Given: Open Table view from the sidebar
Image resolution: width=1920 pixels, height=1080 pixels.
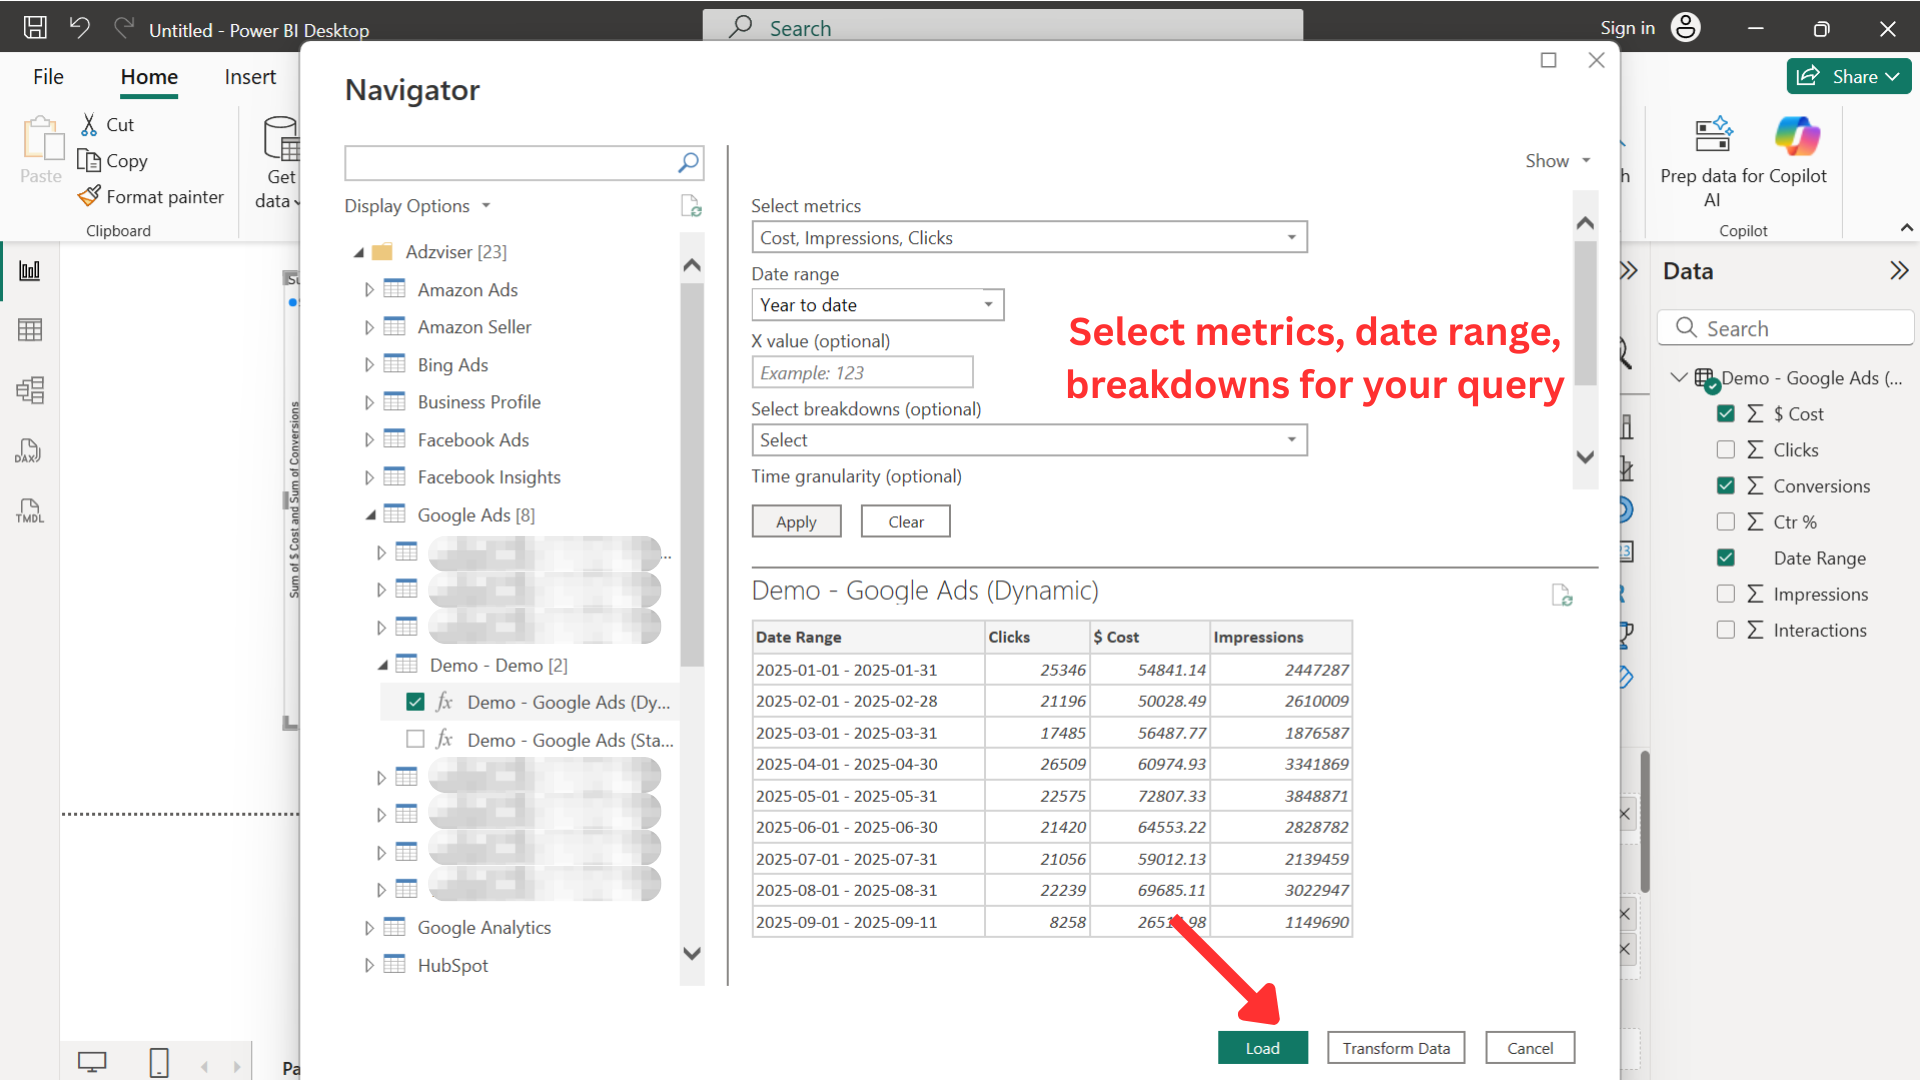Looking at the screenshot, I should pos(30,330).
